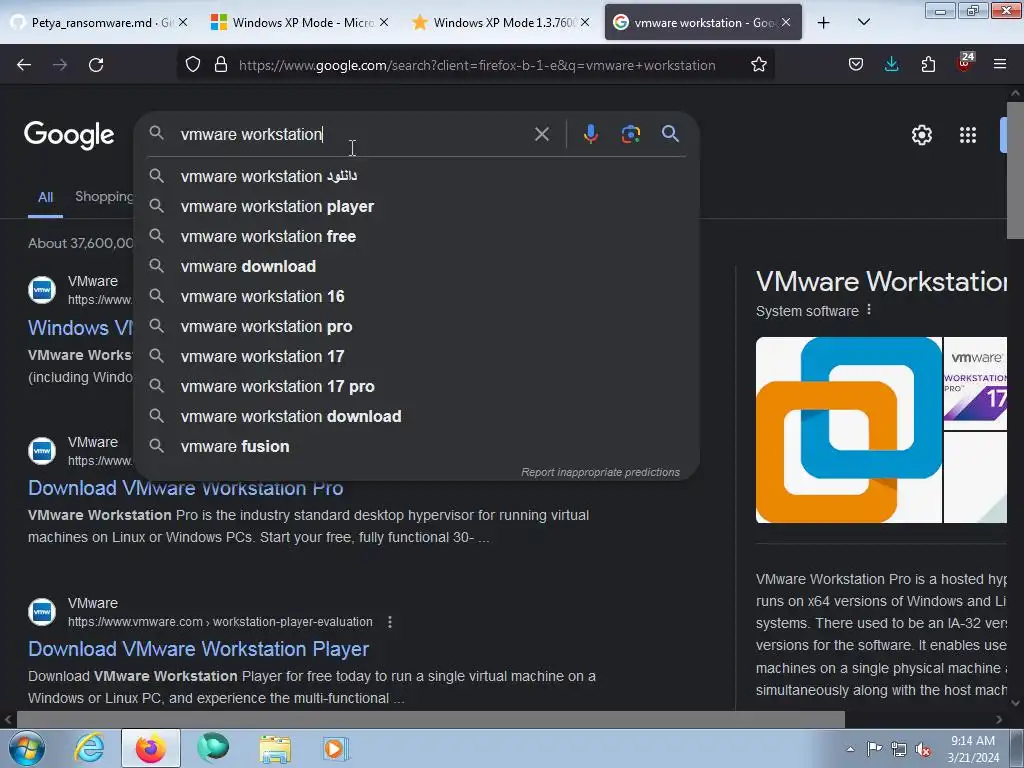Start voice search with the microphone icon
1024x768 pixels.
click(590, 134)
